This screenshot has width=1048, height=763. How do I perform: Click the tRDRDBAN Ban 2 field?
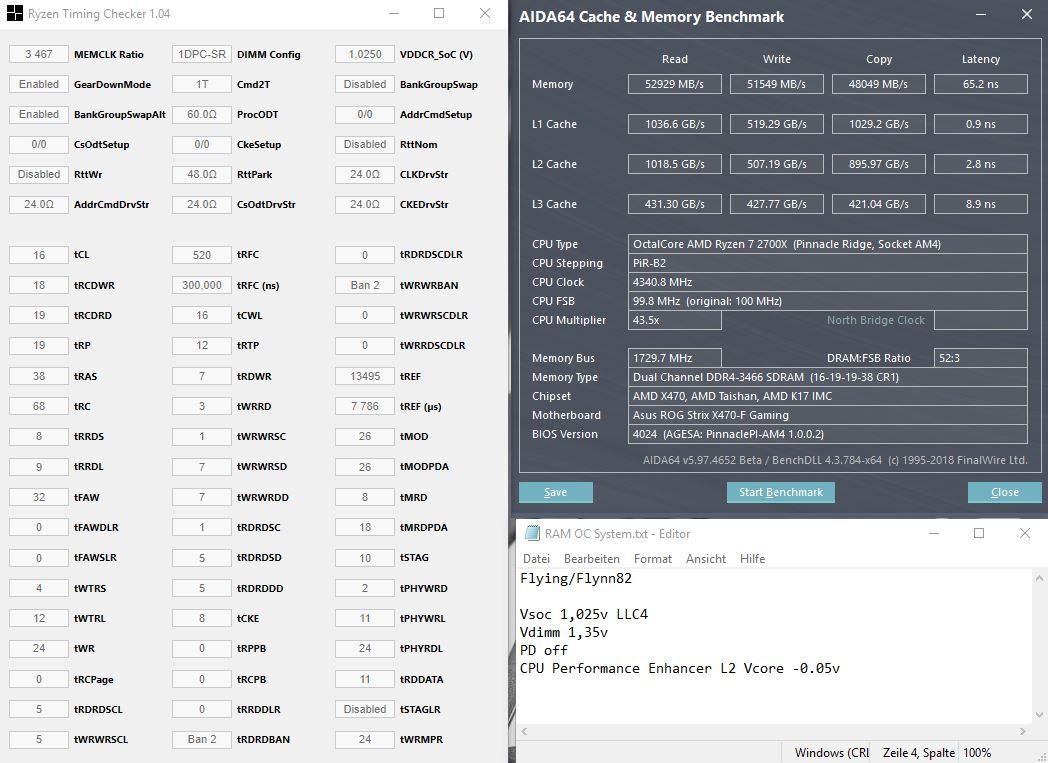click(202, 739)
